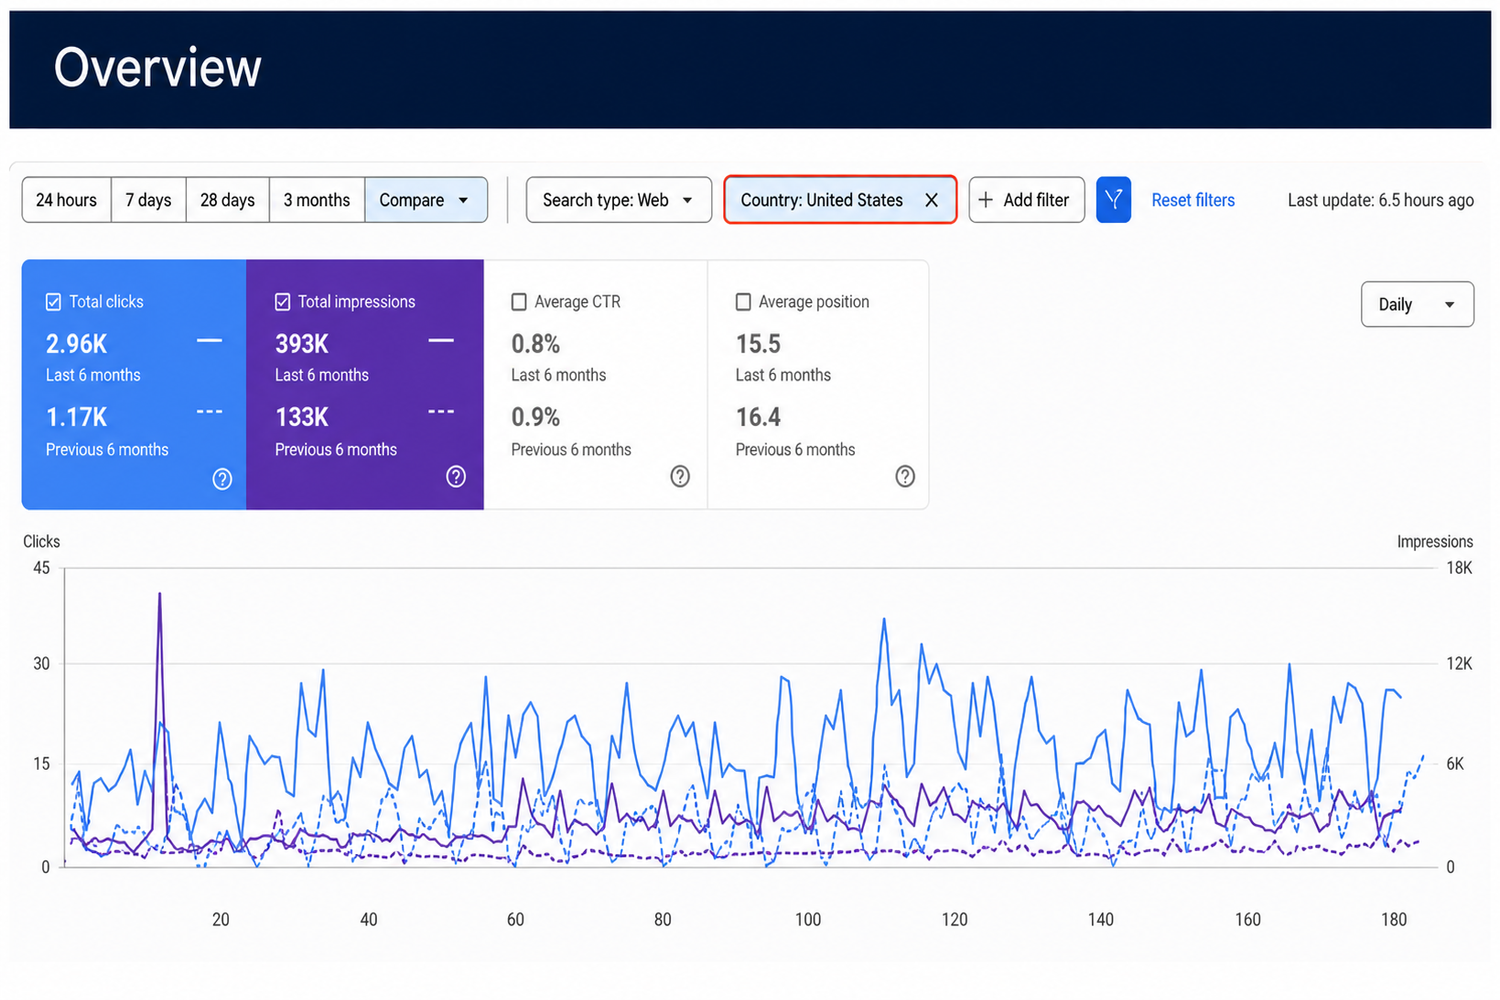
Task: Open help icon on Total clicks card
Action: click(x=222, y=479)
